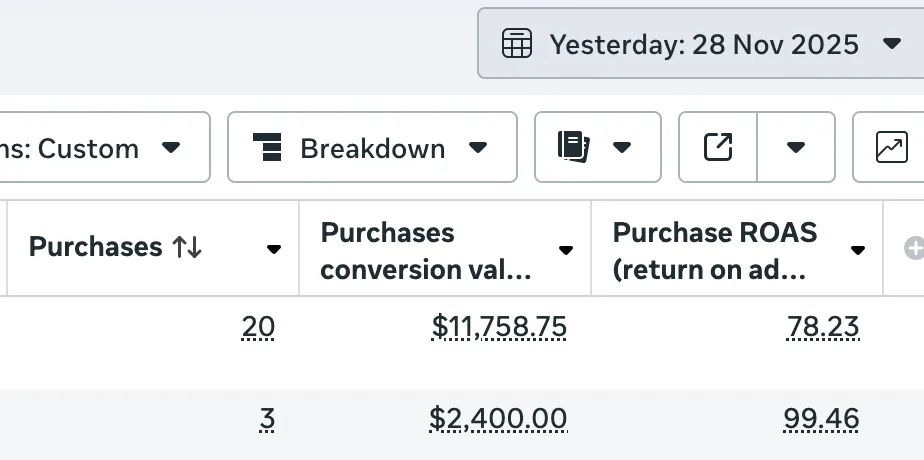This screenshot has width=924, height=460.
Task: Click the $11,758.75 conversion value
Action: point(499,327)
